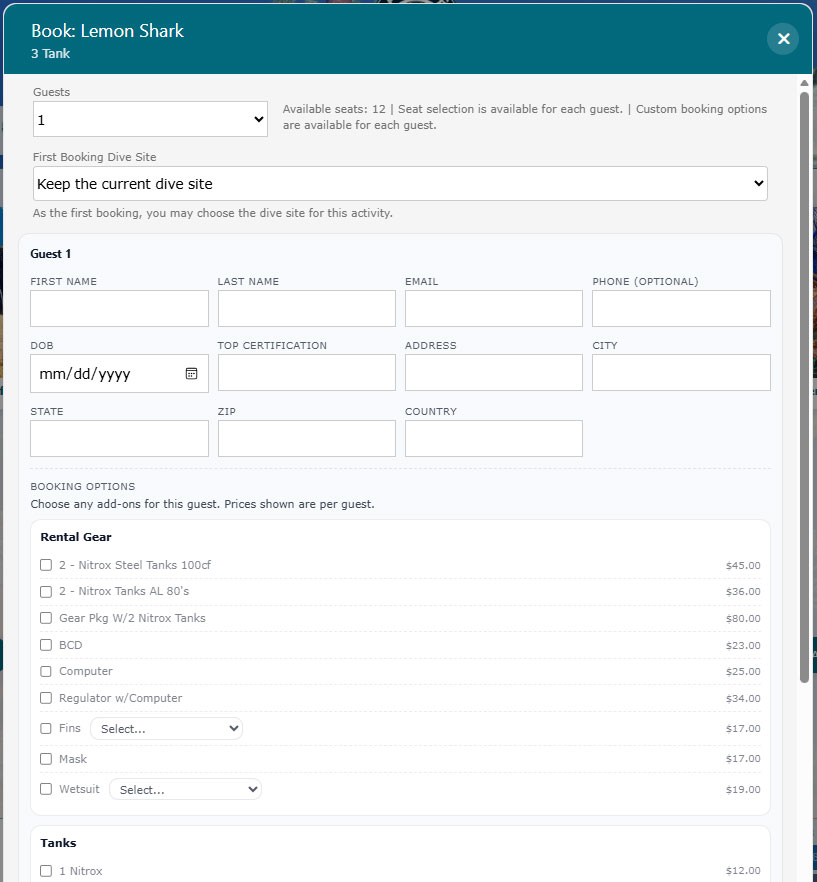This screenshot has width=817, height=882.
Task: Click the $80.00 price text
Action: click(x=743, y=619)
